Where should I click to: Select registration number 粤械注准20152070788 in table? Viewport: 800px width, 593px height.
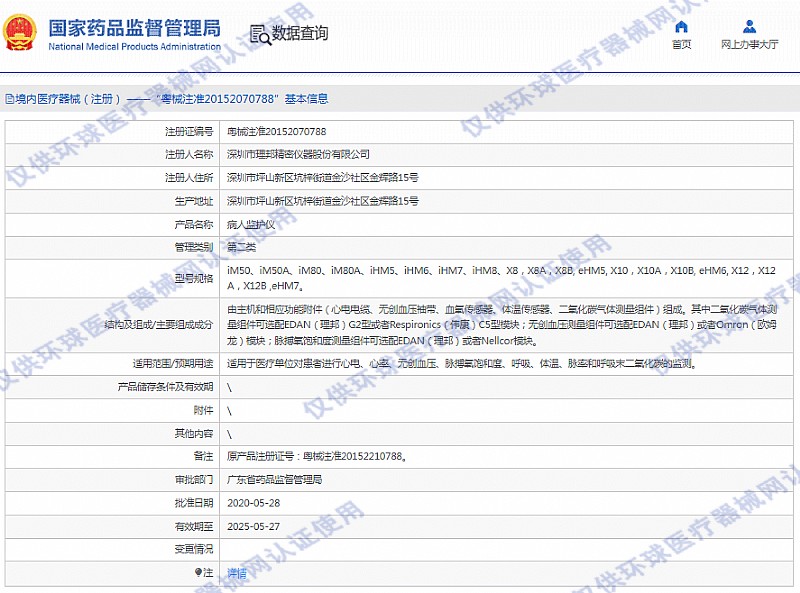point(277,132)
